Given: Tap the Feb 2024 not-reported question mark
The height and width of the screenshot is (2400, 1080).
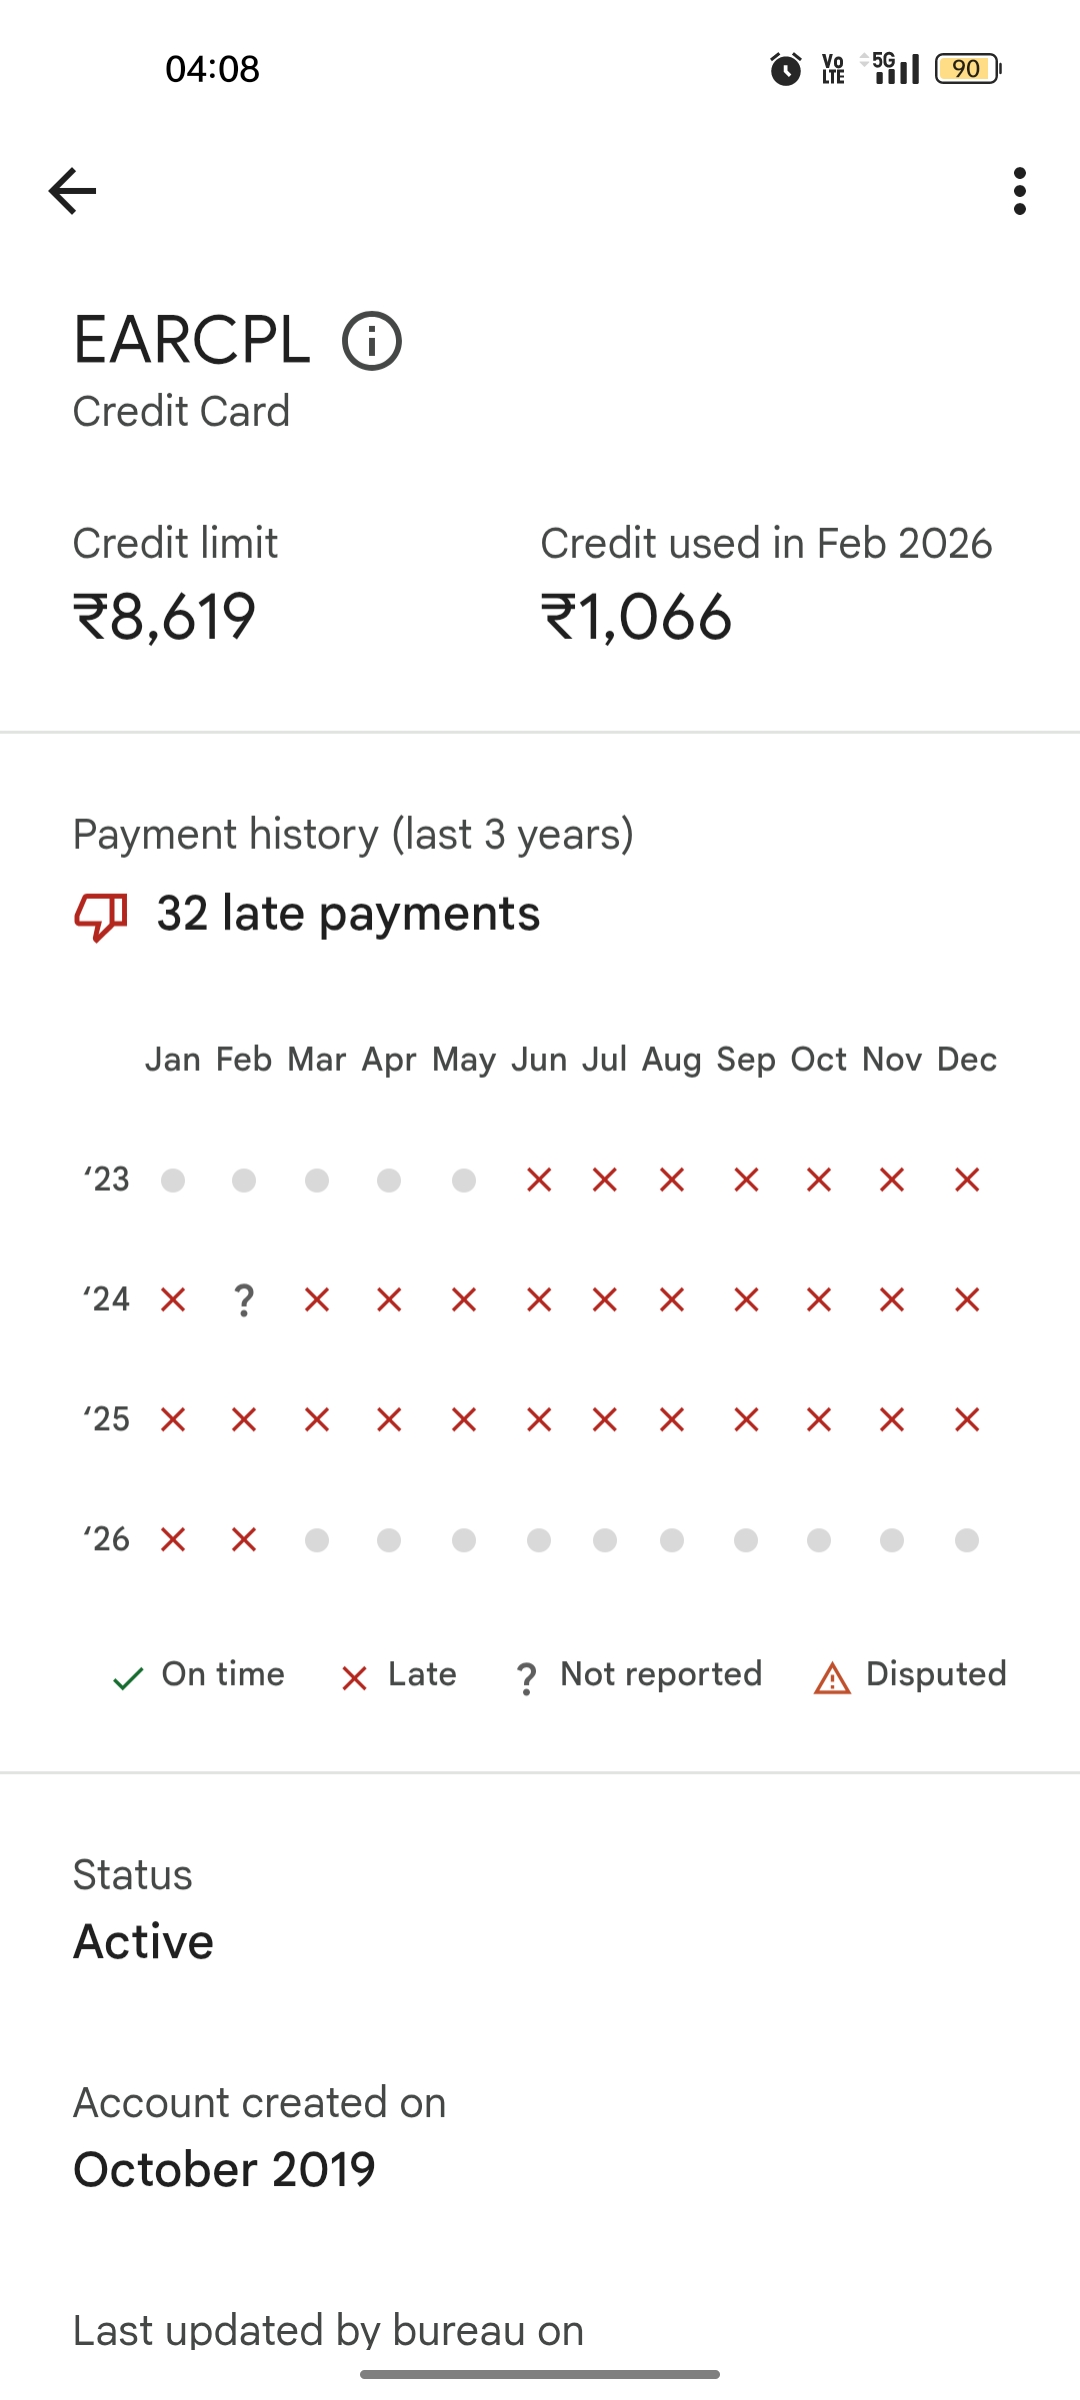Looking at the screenshot, I should (244, 1300).
